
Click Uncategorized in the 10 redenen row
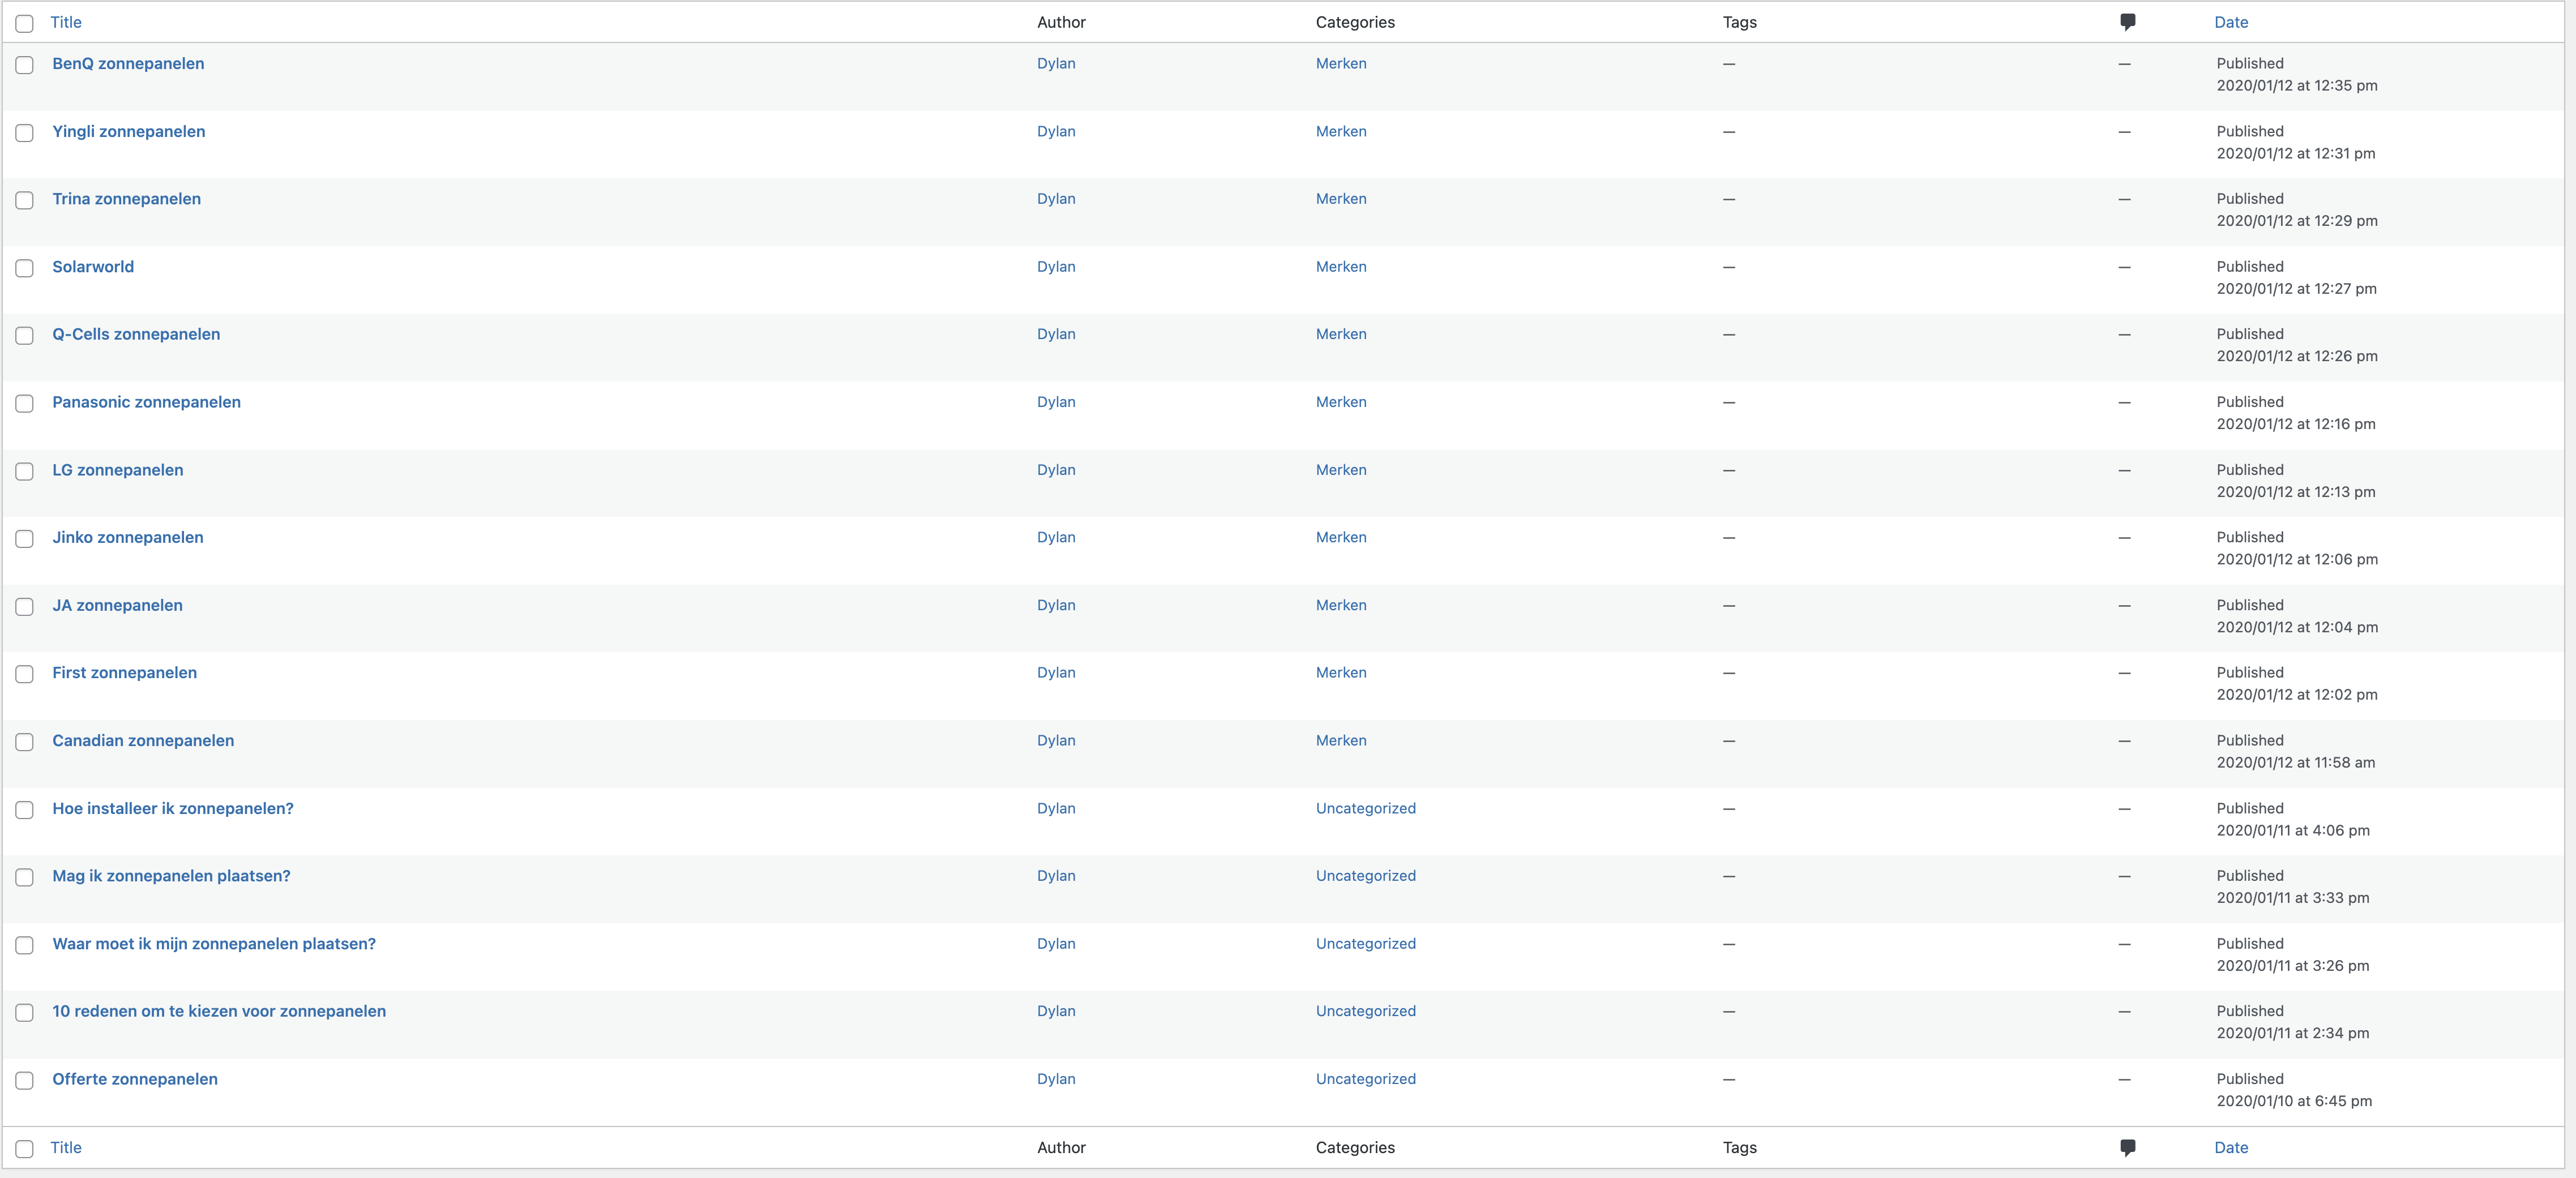click(x=1366, y=1011)
